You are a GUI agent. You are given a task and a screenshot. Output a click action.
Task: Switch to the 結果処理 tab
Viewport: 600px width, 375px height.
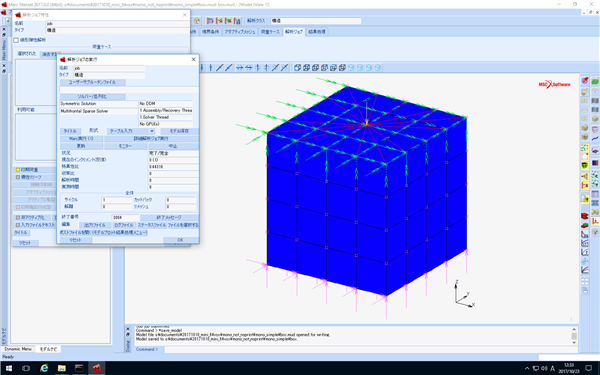tap(317, 32)
